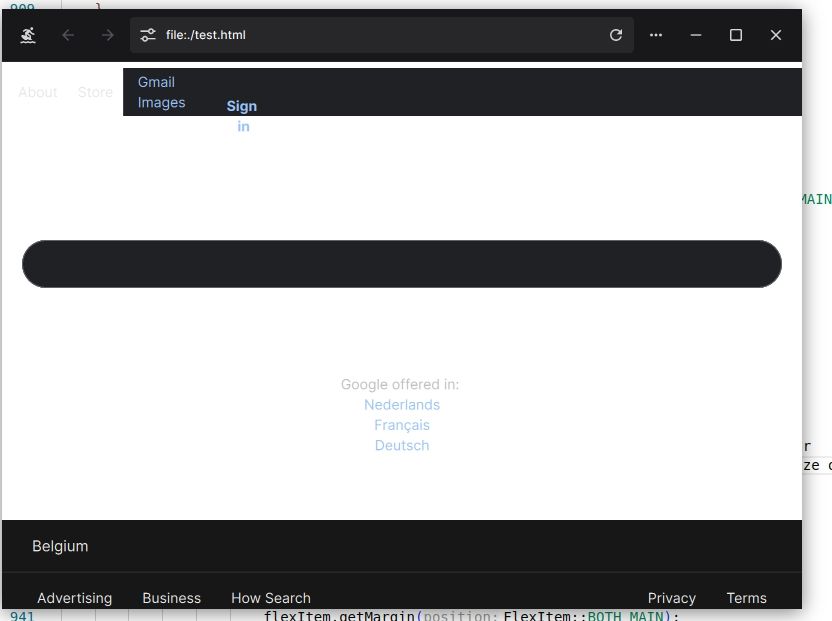Click line number 941 in code editor behind
The image size is (832, 621).
(x=22, y=616)
